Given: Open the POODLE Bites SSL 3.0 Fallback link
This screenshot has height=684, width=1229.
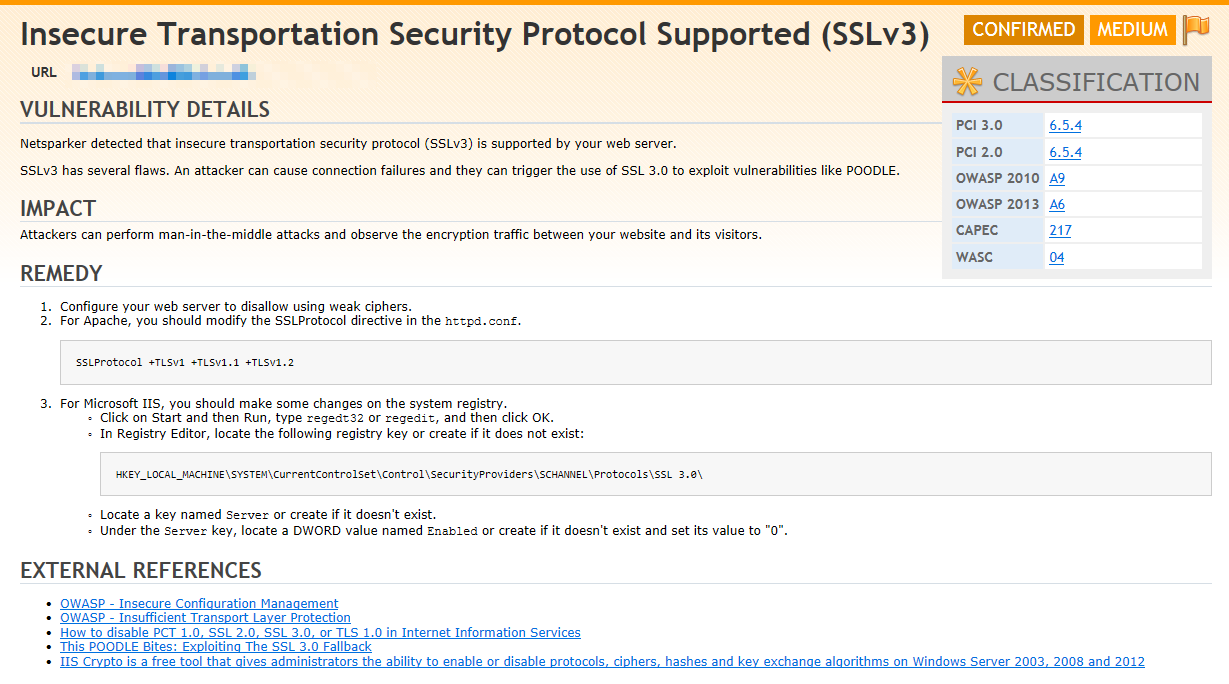Looking at the screenshot, I should pos(215,647).
